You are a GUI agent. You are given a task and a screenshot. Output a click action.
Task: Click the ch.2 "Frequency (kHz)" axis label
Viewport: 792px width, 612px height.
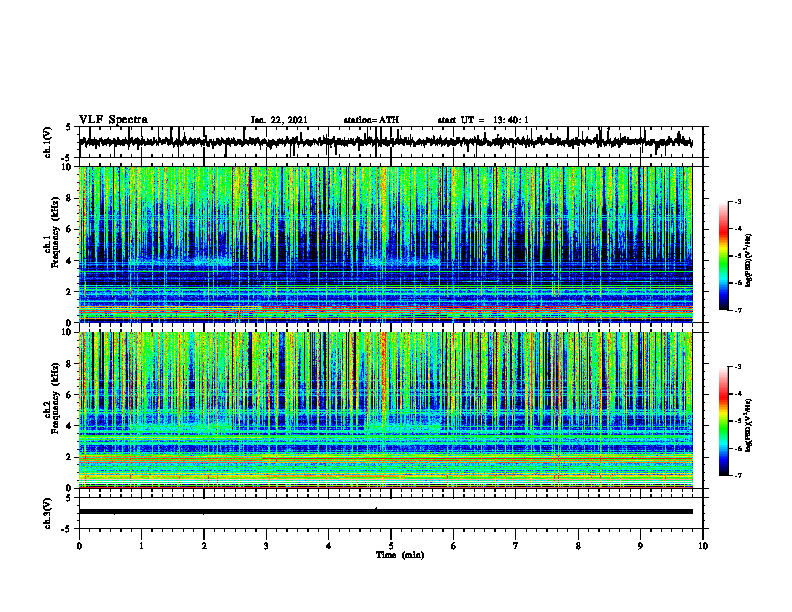click(56, 398)
